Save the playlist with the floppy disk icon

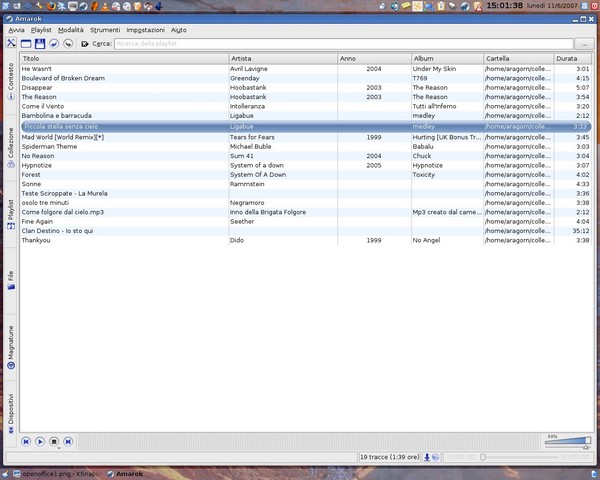[x=40, y=44]
